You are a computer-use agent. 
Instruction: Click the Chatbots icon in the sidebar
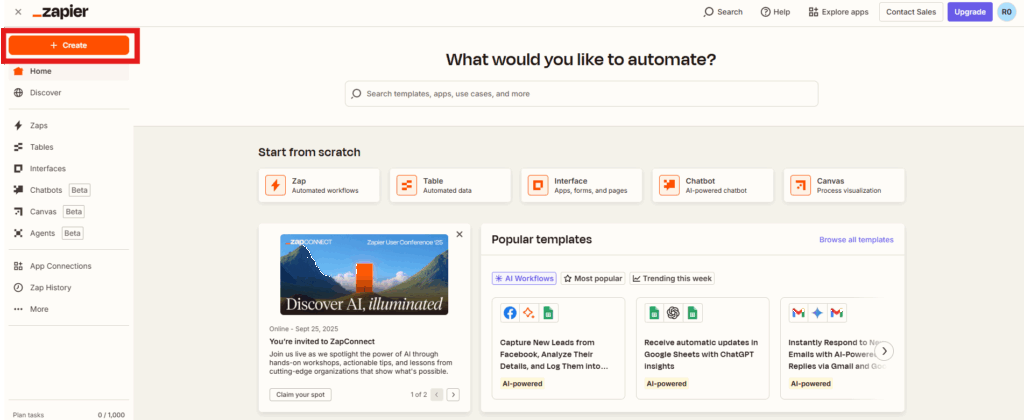click(x=18, y=190)
